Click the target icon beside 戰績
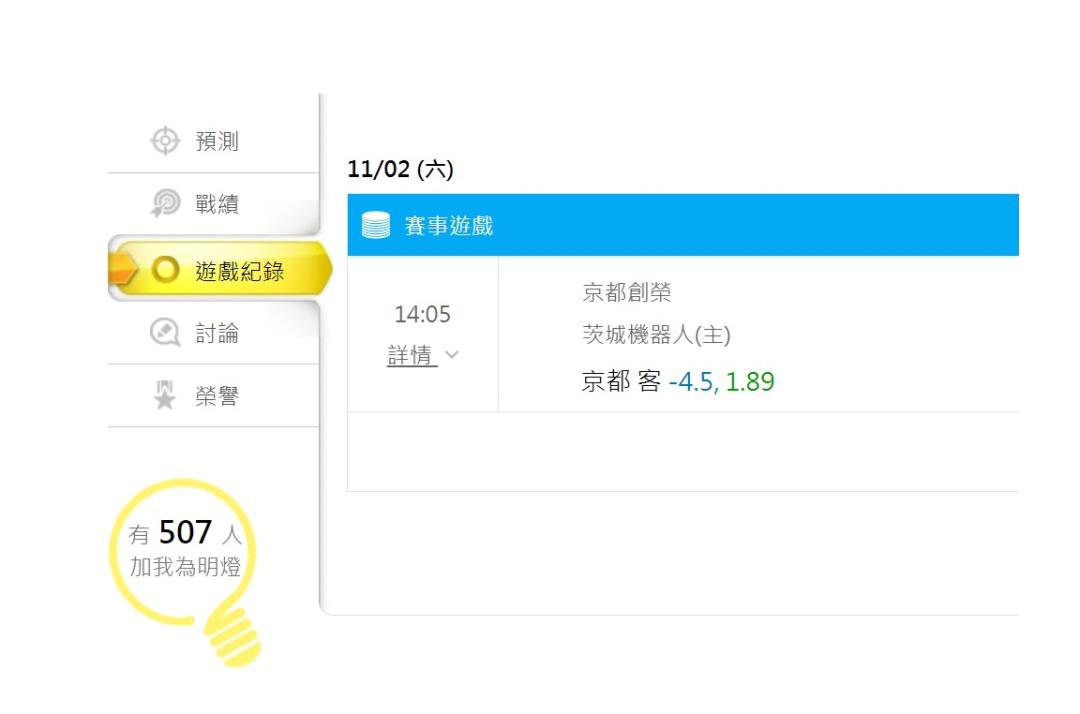Screen dimensions: 1080x714 [x=165, y=203]
